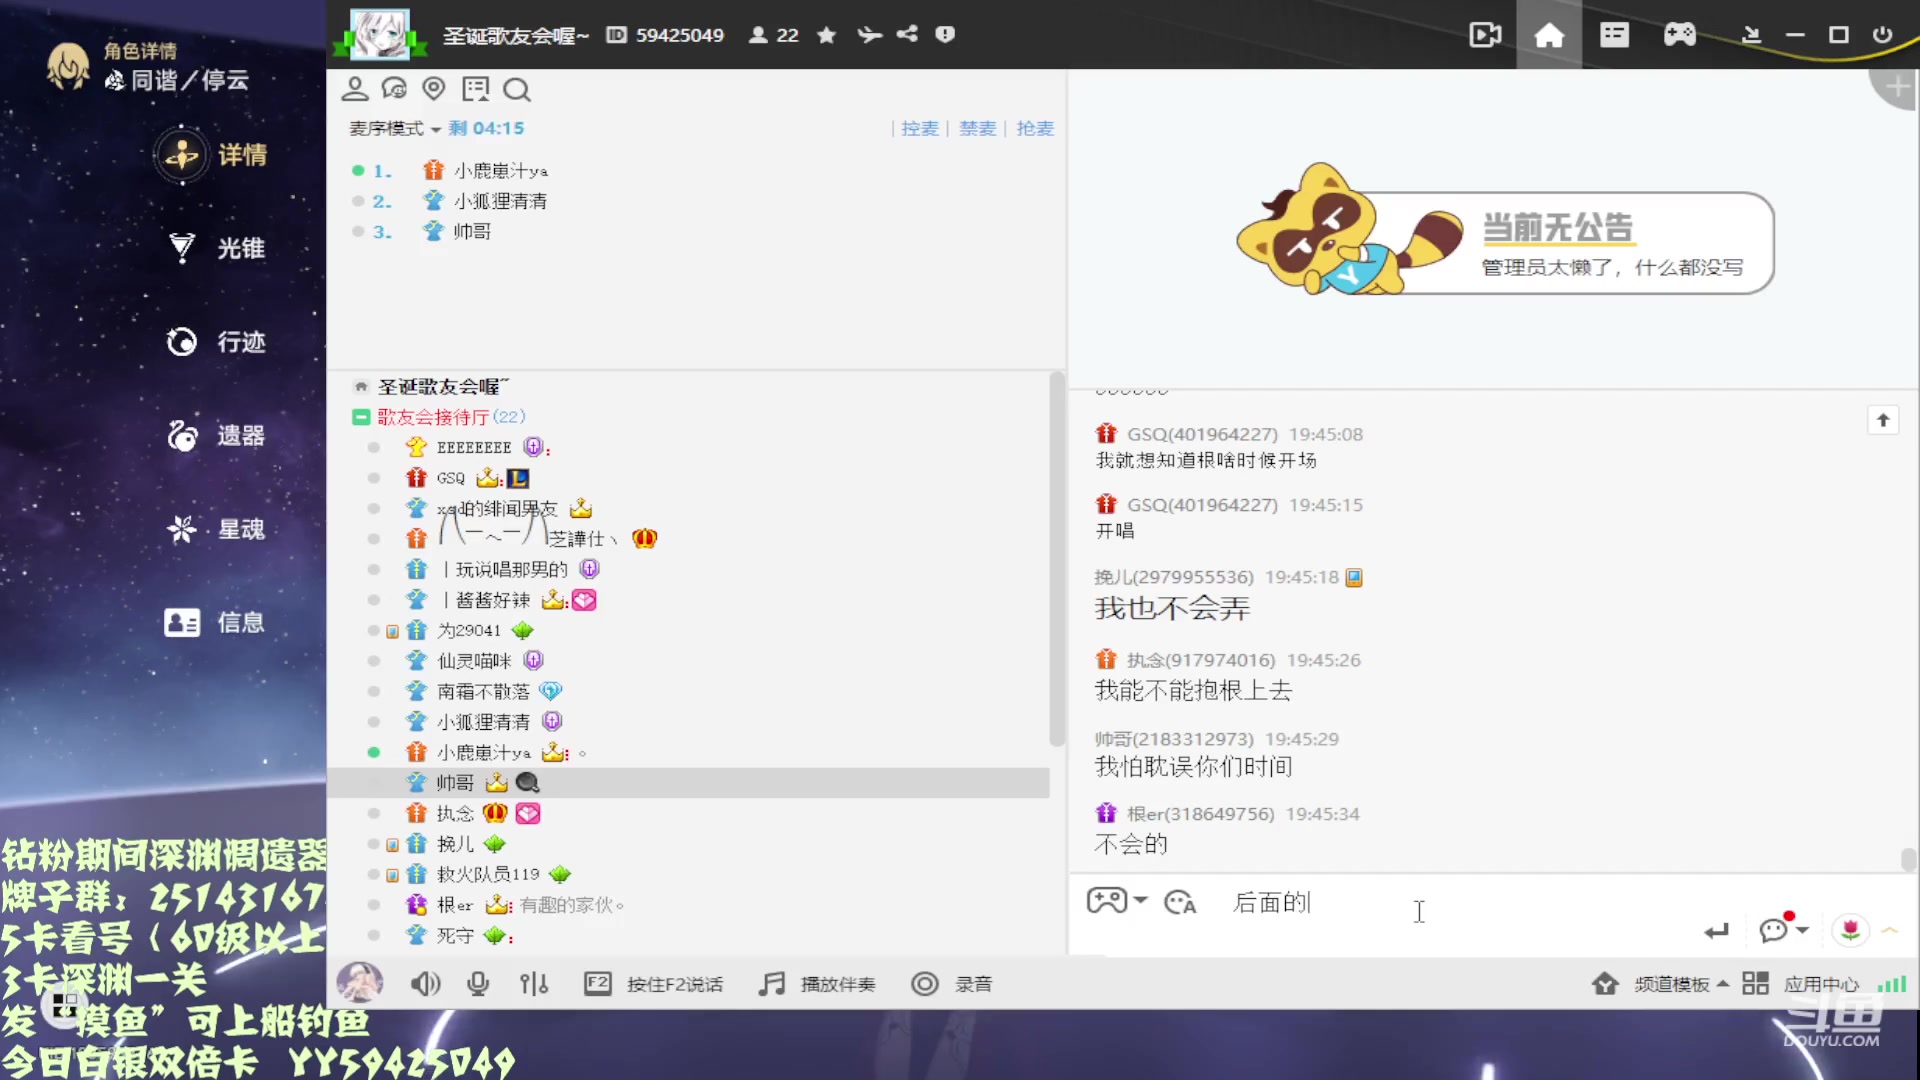Open the 麦序模式 dropdown
Screen dimensions: 1920x1080
point(394,128)
